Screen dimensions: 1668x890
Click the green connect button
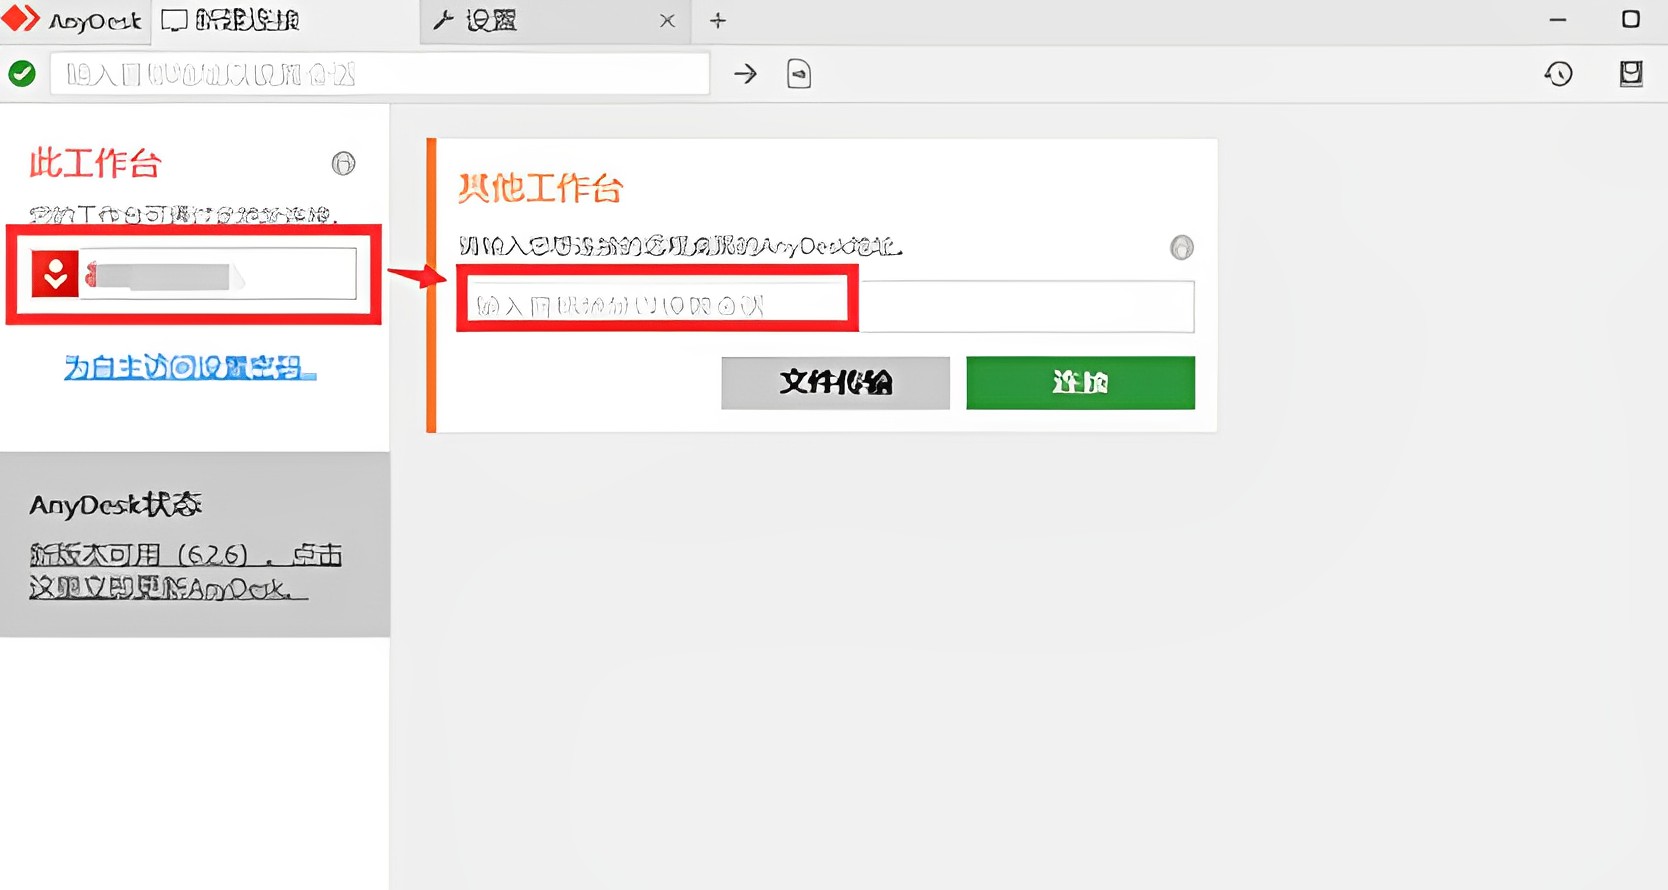click(1080, 383)
